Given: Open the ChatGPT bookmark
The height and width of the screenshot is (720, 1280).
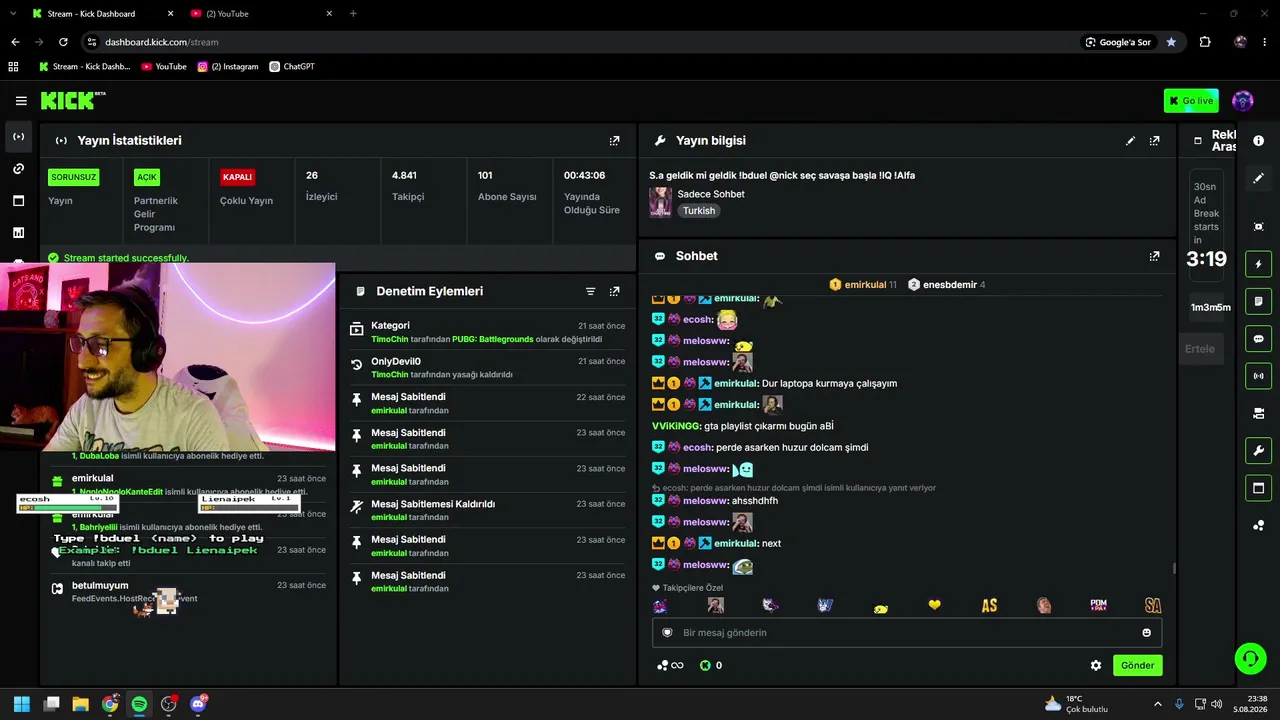Looking at the screenshot, I should (x=292, y=67).
